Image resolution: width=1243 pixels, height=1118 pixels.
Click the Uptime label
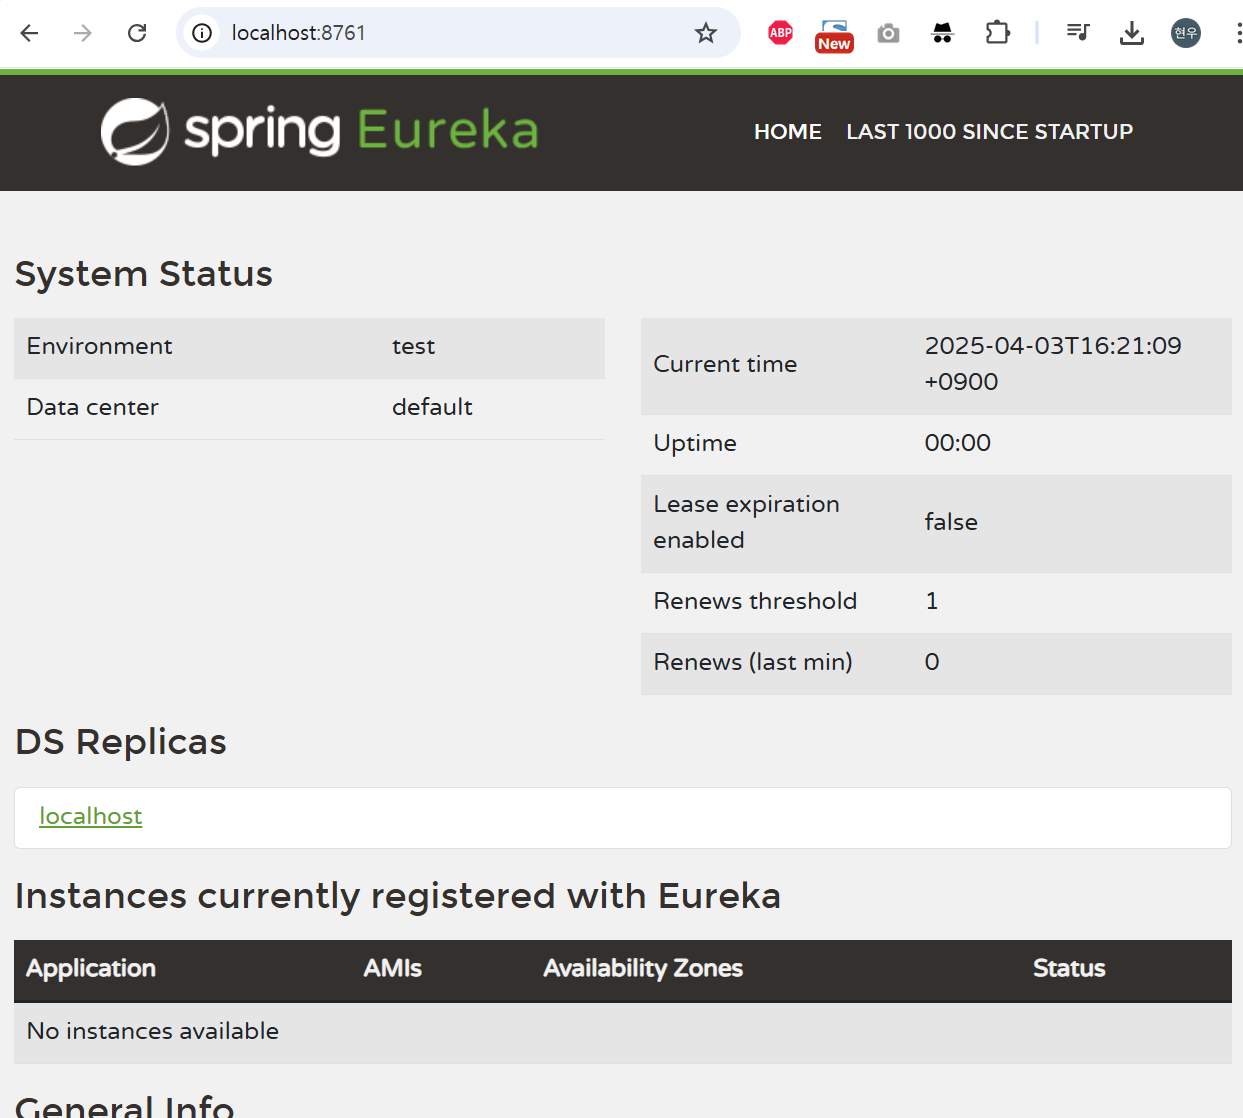695,443
